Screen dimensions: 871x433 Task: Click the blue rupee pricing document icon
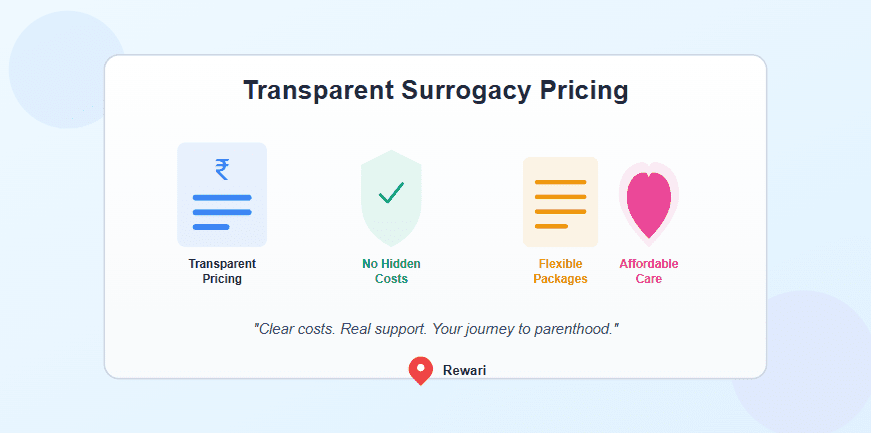[222, 195]
